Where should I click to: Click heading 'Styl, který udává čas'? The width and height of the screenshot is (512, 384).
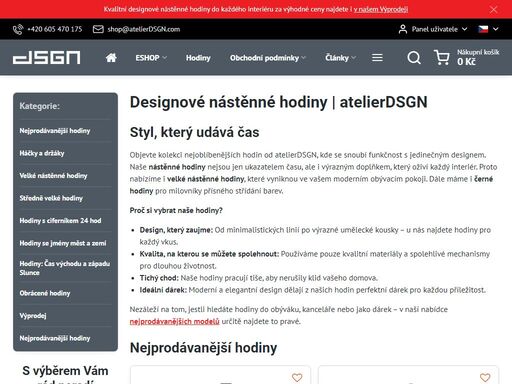[194, 132]
